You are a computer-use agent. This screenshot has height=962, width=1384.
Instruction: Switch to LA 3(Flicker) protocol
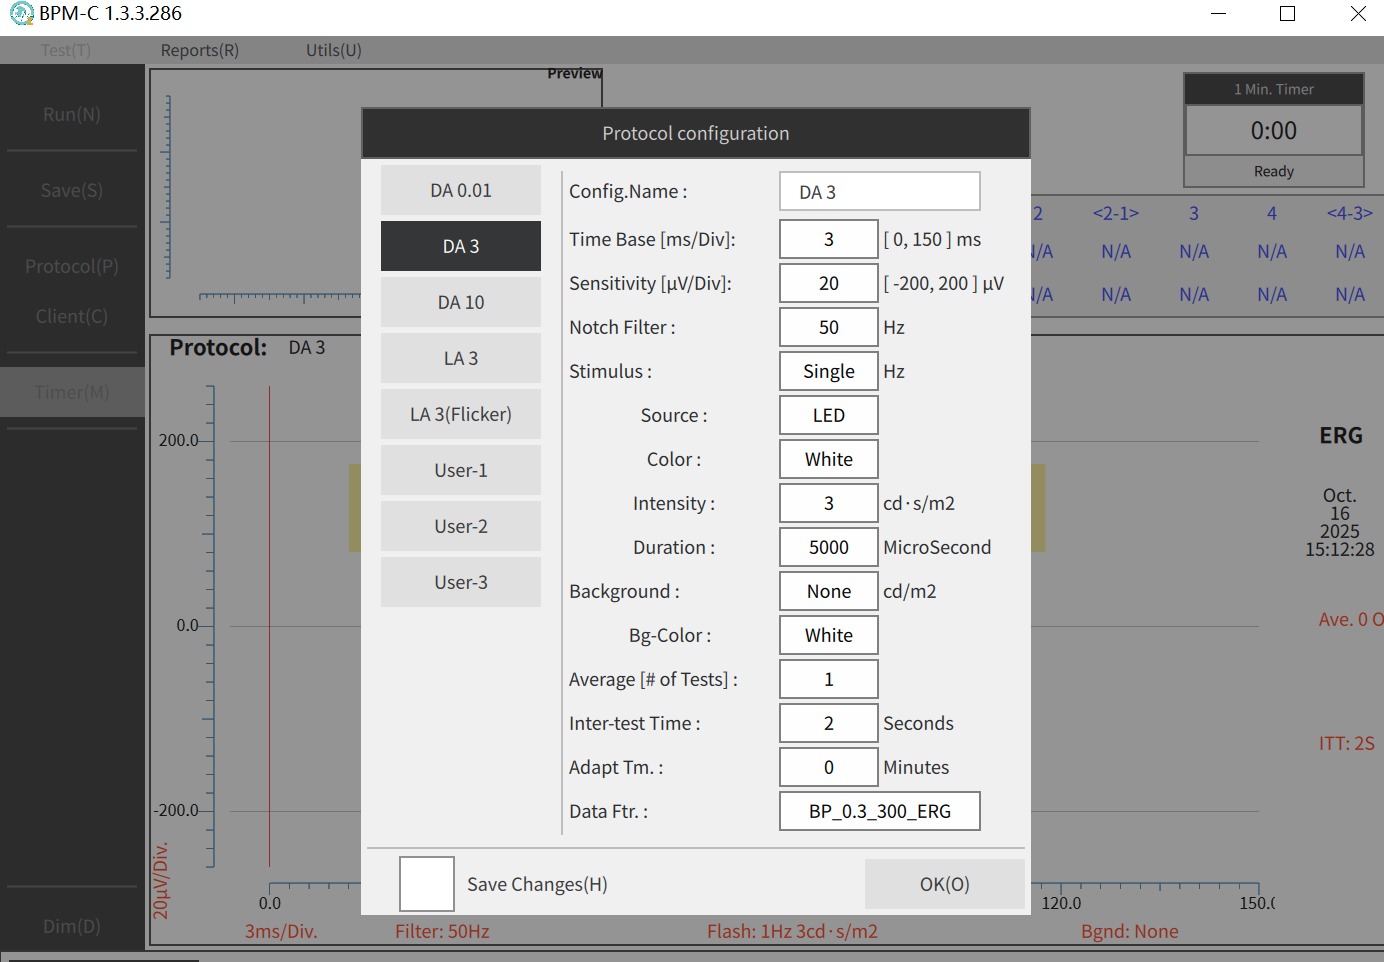tap(461, 414)
